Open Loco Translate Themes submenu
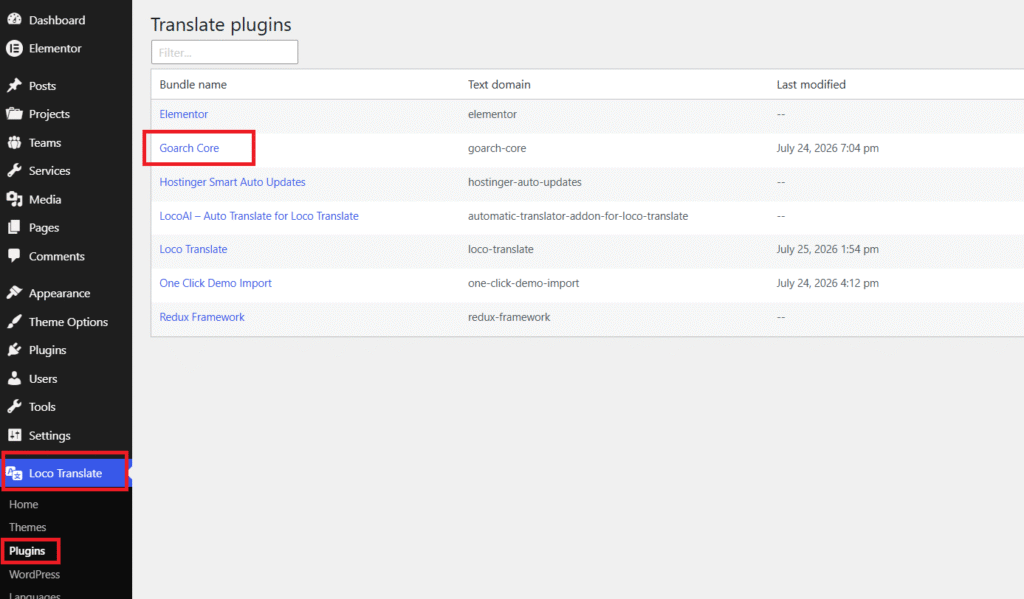The image size is (1024, 599). (x=27, y=527)
